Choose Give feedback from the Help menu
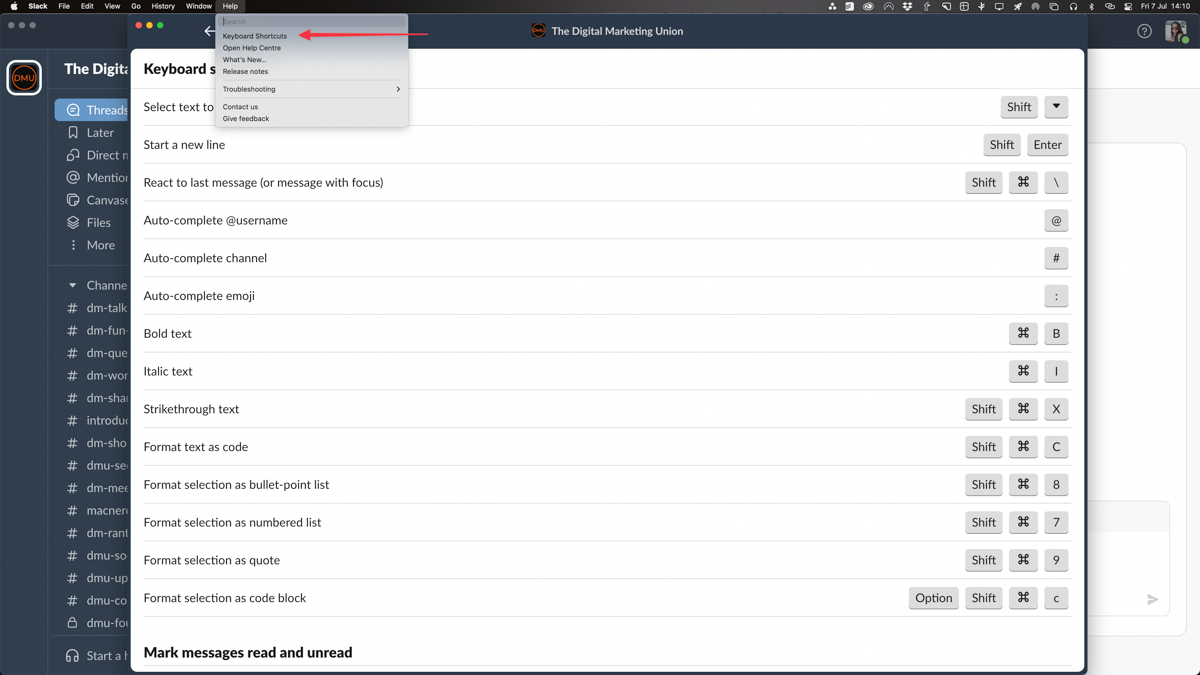This screenshot has width=1200, height=675. pos(246,118)
